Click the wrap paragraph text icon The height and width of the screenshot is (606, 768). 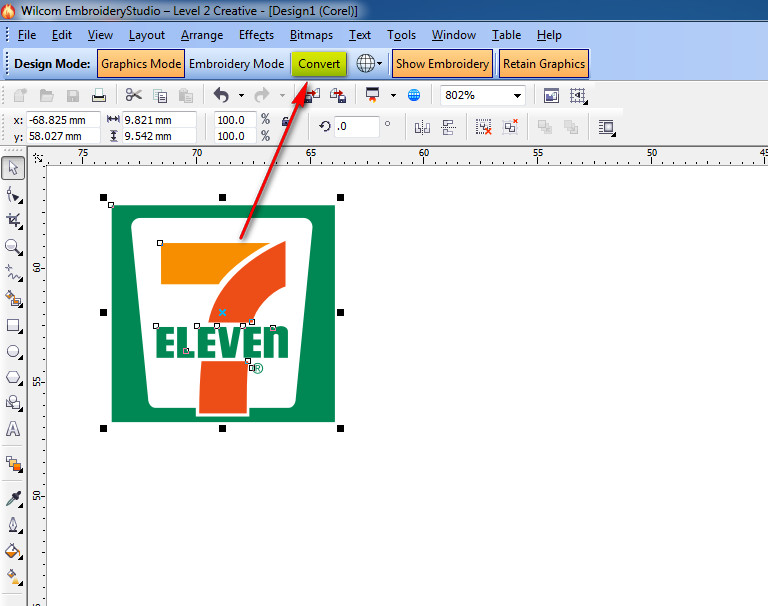tap(607, 127)
